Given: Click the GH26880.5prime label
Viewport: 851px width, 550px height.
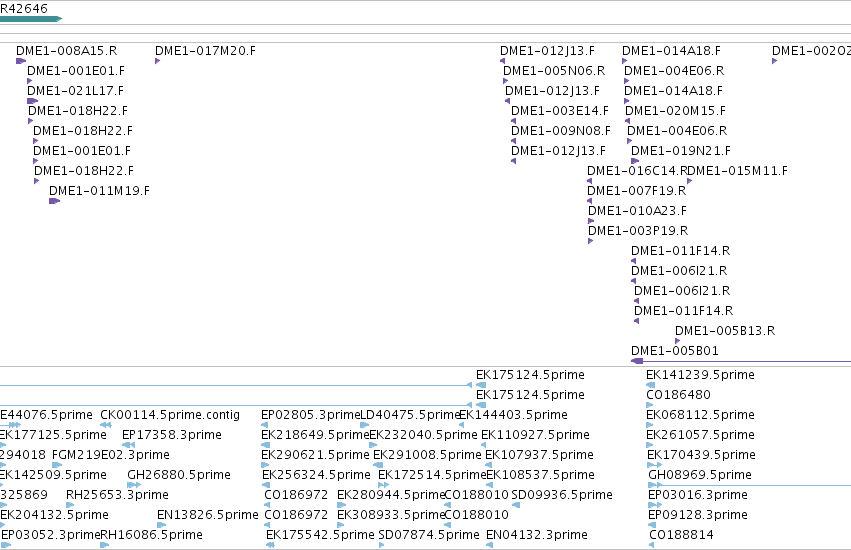Looking at the screenshot, I should pyautogui.click(x=179, y=476).
